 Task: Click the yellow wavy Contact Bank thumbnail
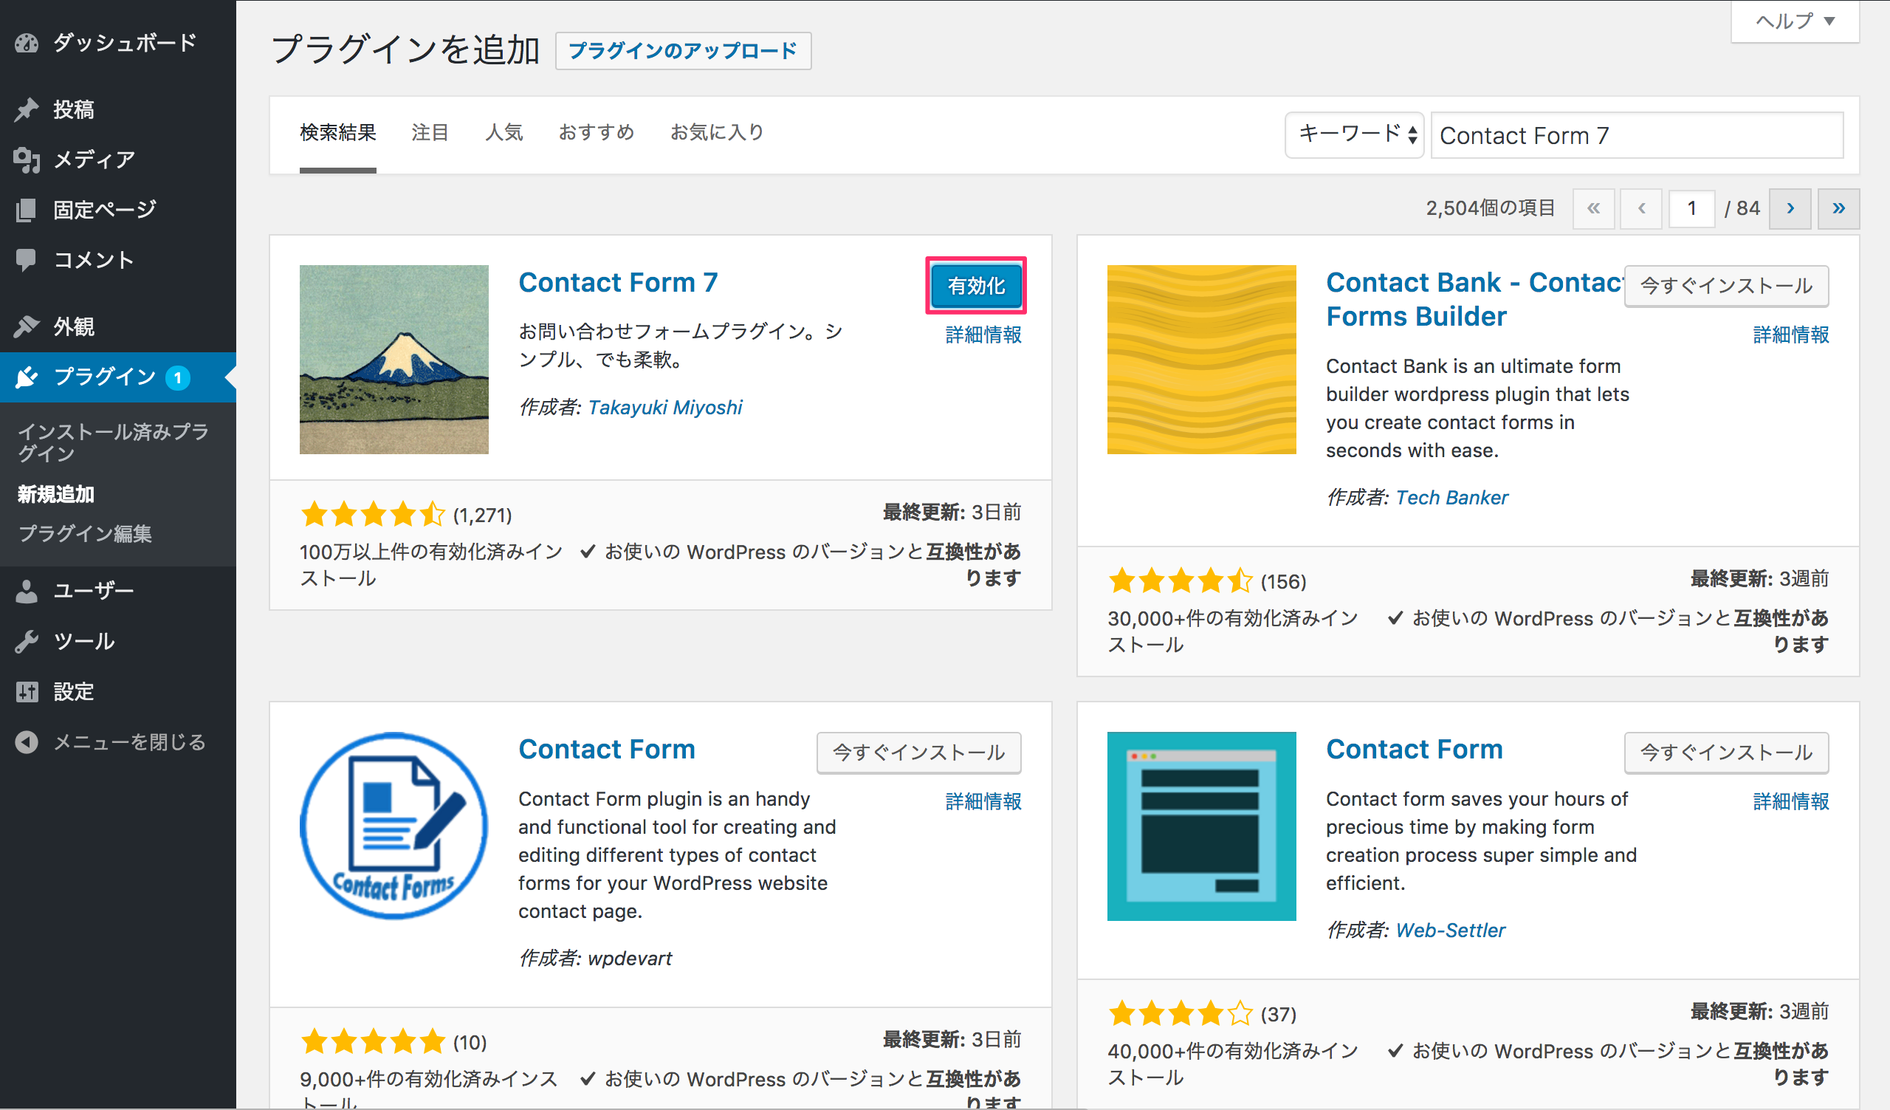pyautogui.click(x=1201, y=359)
